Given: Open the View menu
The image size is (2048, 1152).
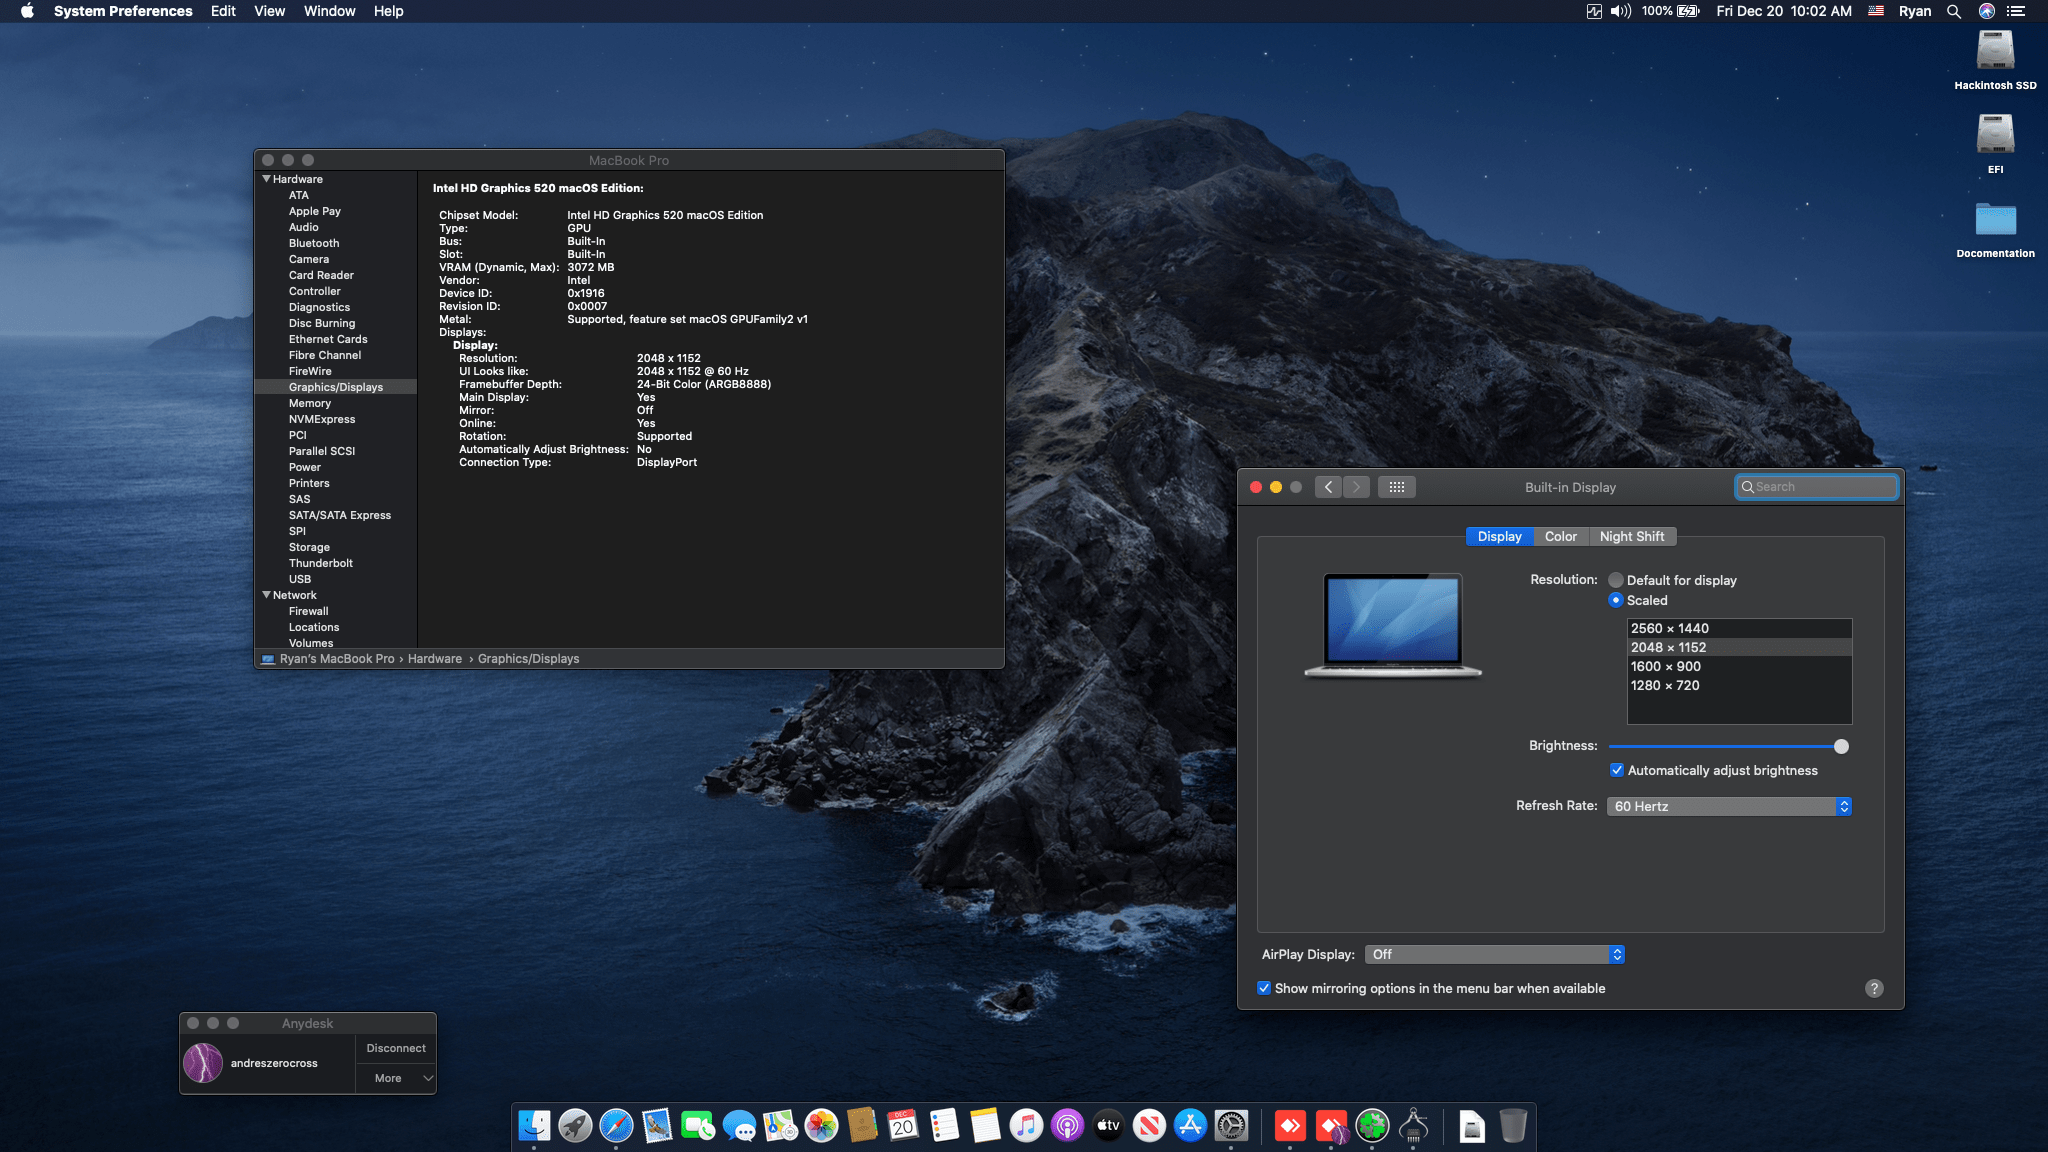Looking at the screenshot, I should pos(269,11).
